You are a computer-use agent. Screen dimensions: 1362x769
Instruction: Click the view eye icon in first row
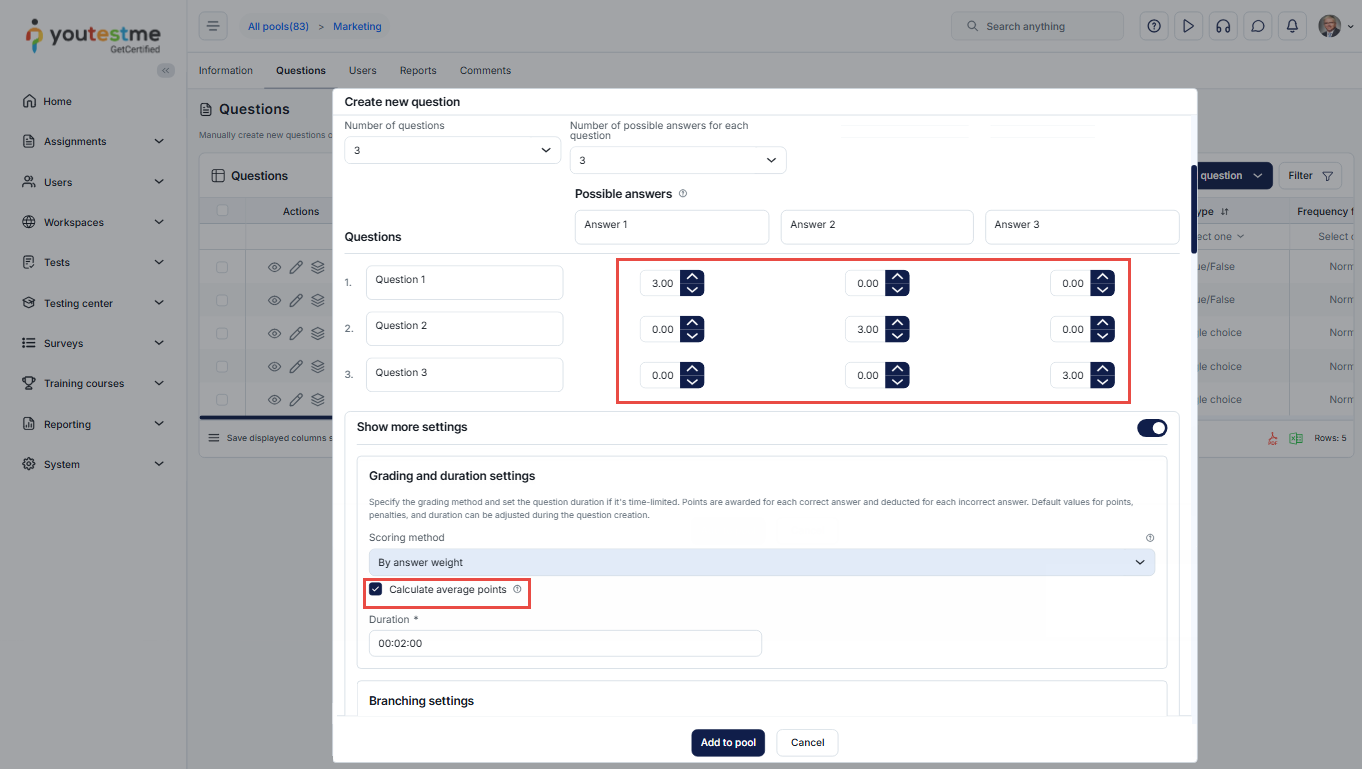pyautogui.click(x=274, y=267)
